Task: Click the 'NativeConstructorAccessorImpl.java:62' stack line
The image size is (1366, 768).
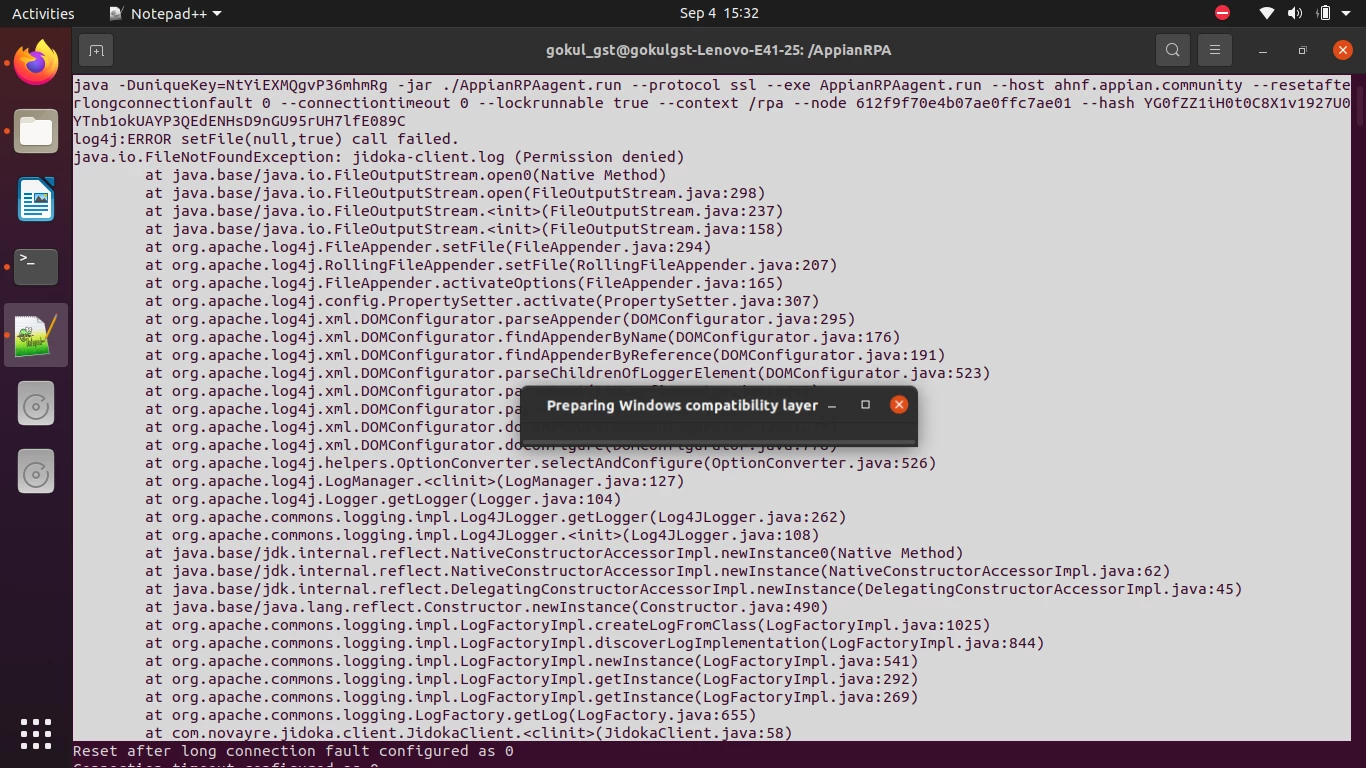Action: click(658, 571)
